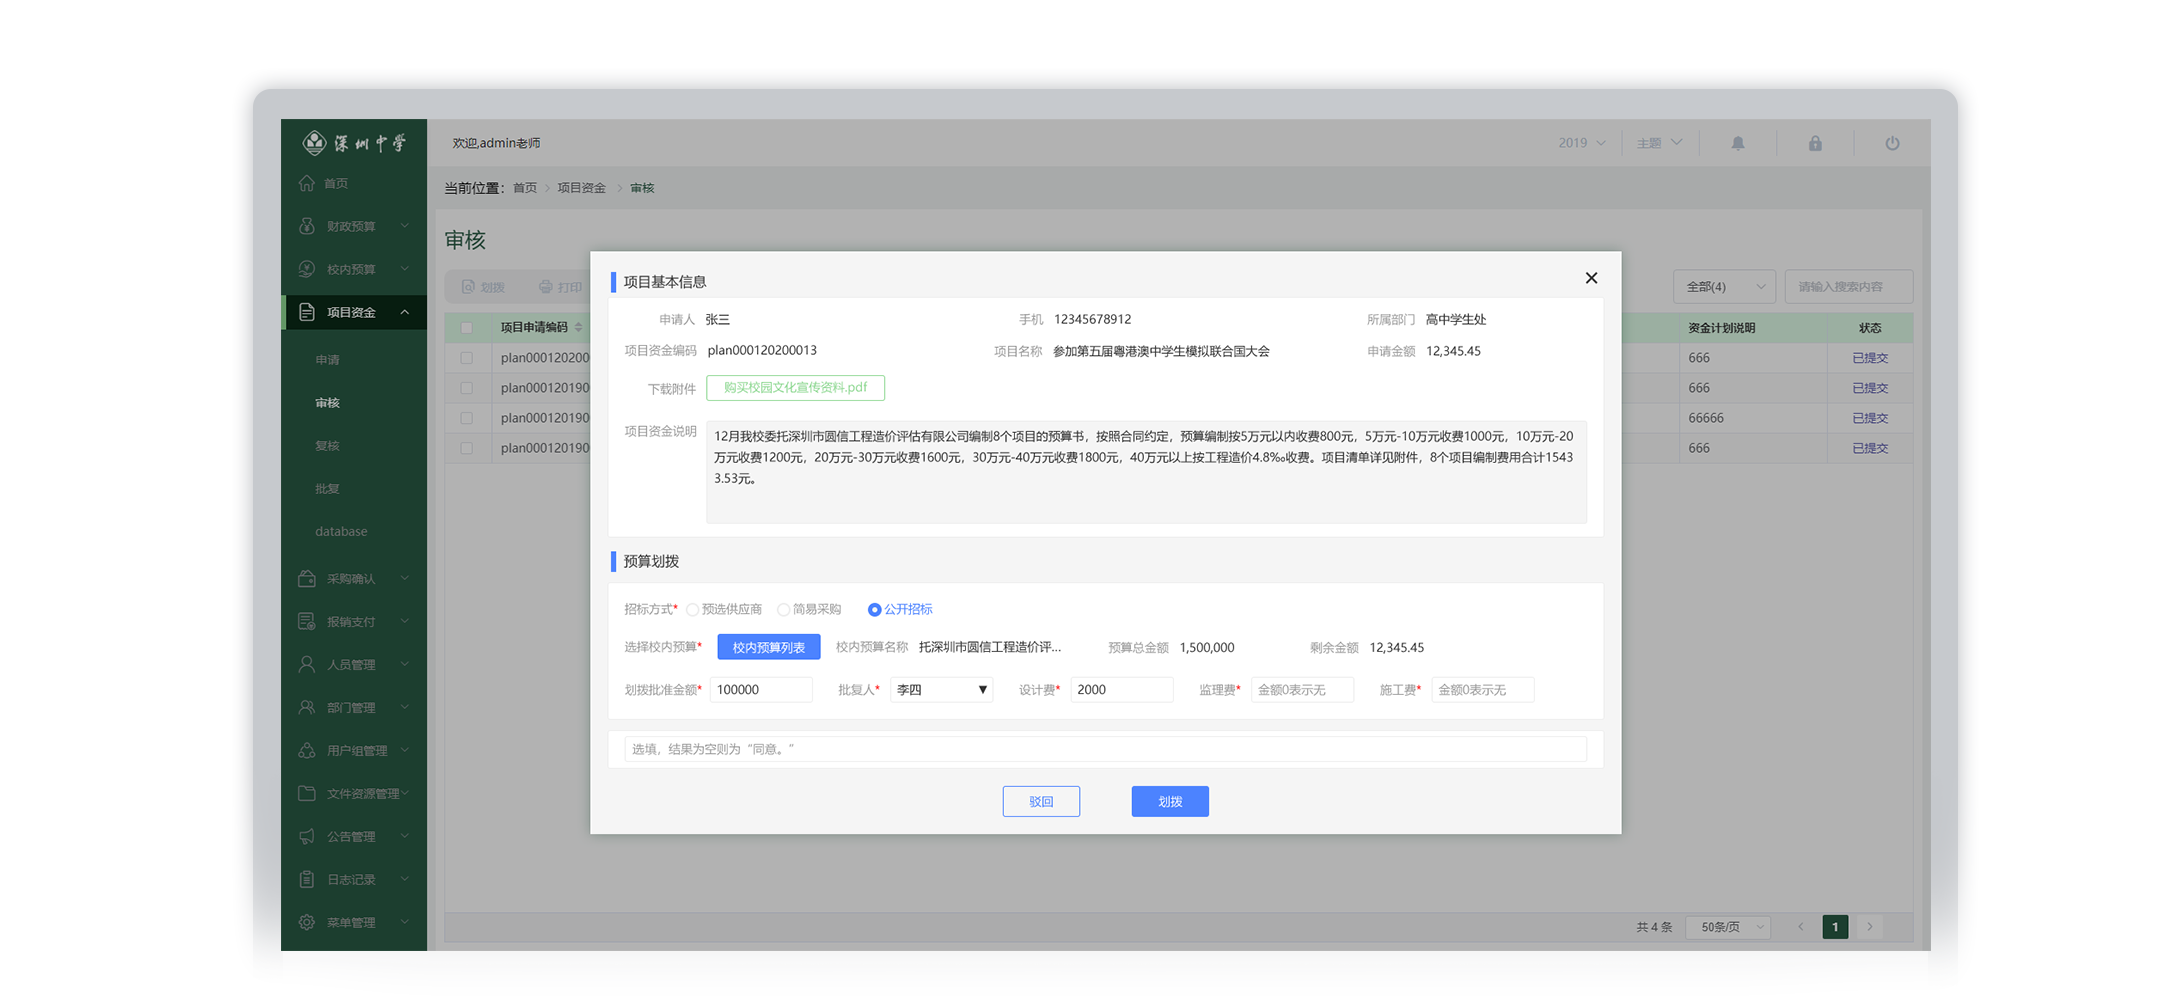Expand the 部门管理 sidebar menu
This screenshot has height=1005, width=2183.
pyautogui.click(x=354, y=707)
